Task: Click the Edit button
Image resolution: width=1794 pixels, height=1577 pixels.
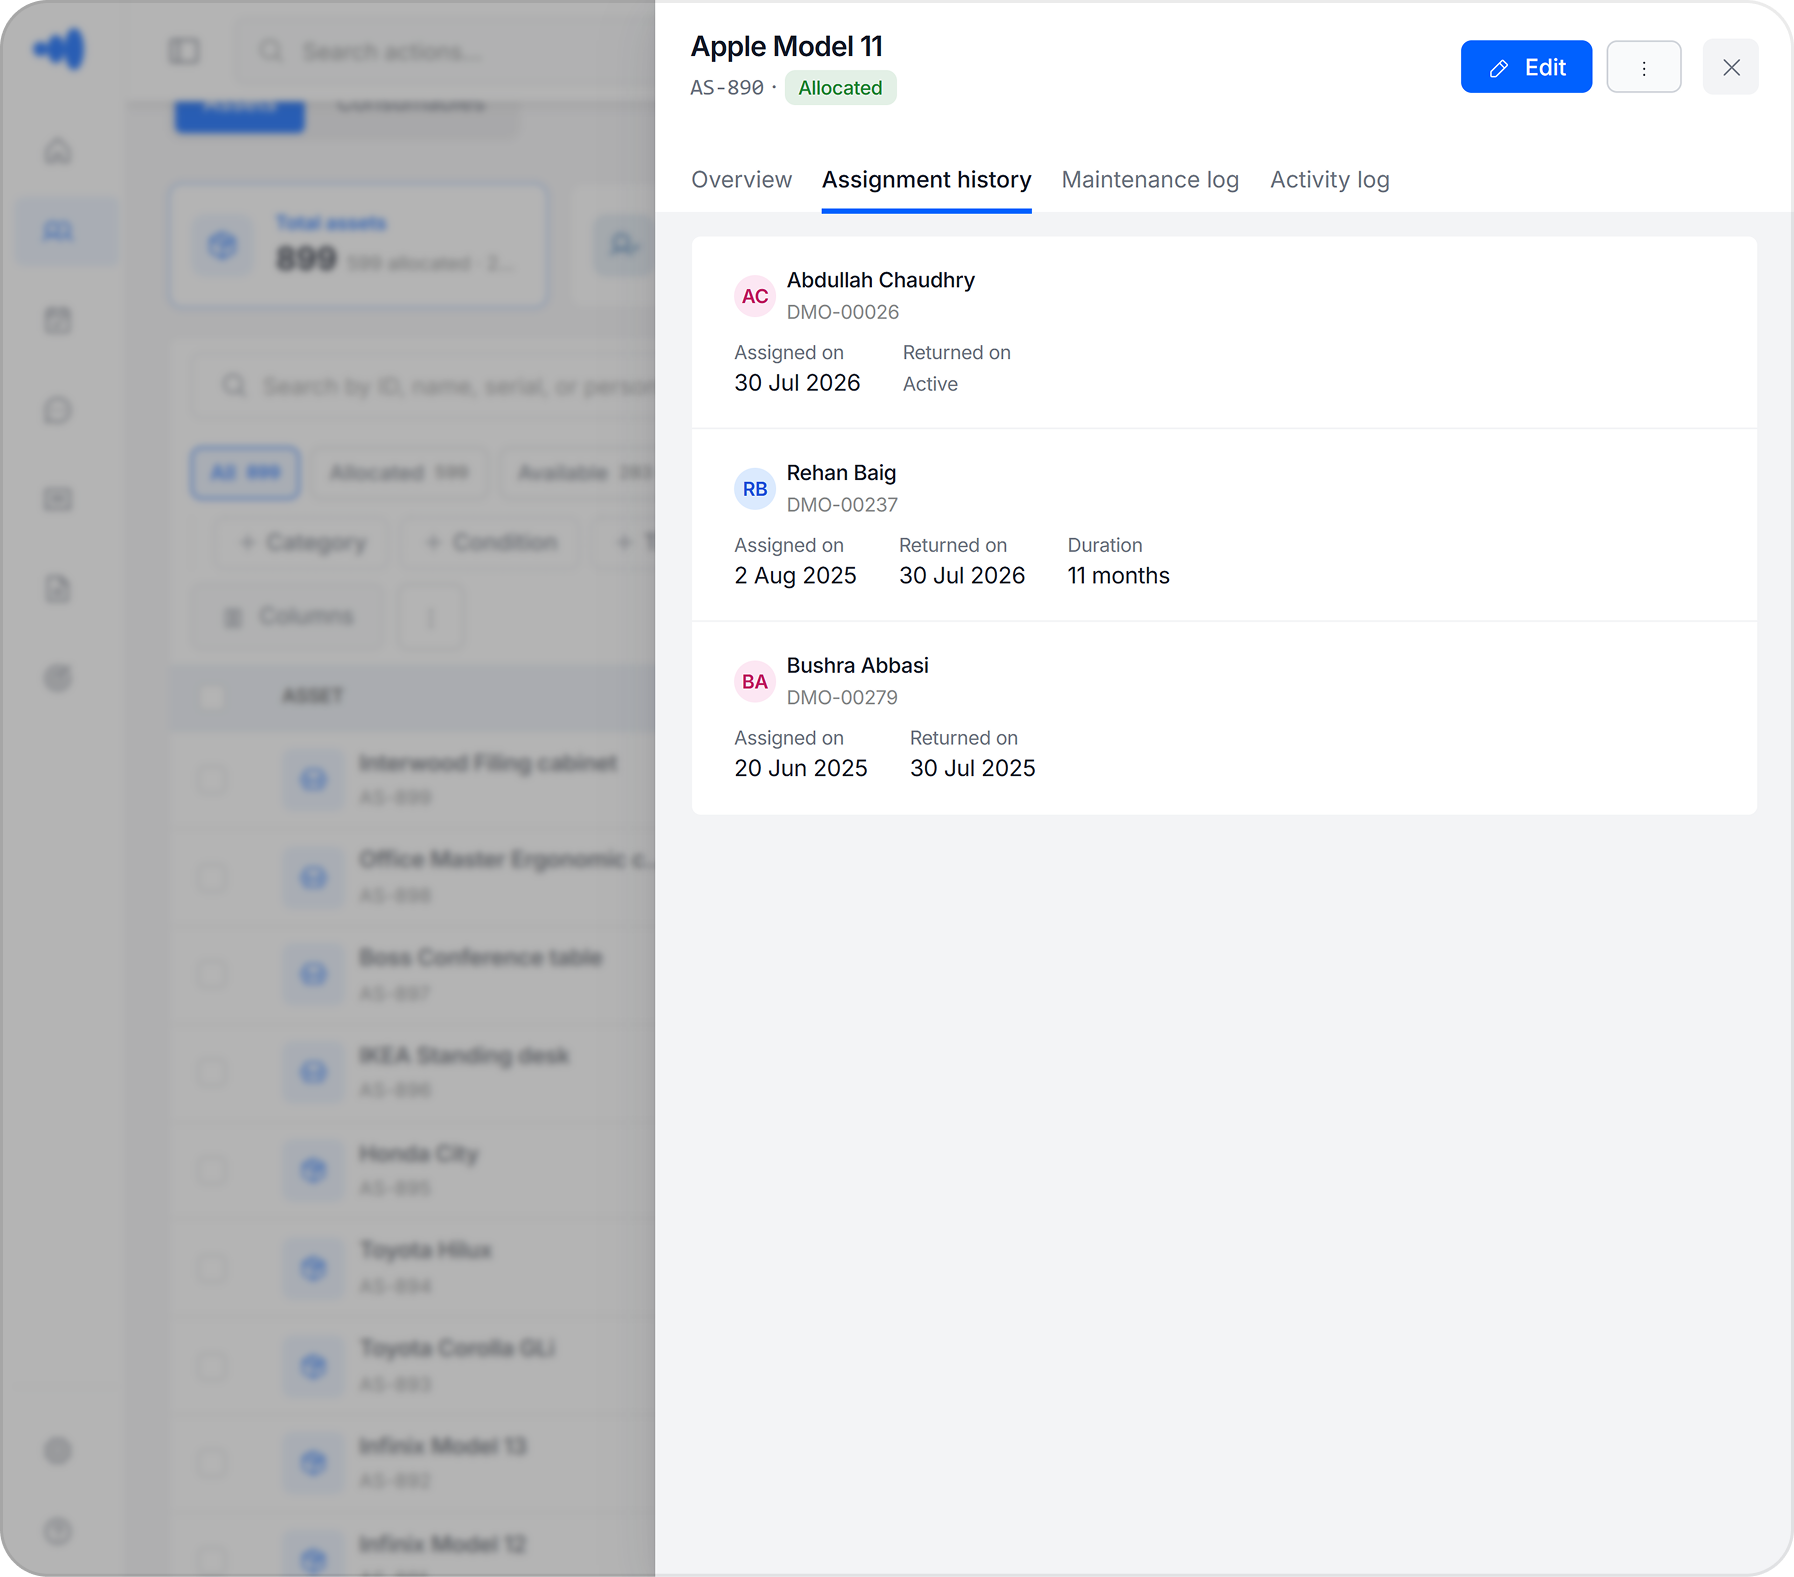Action: 1526,67
